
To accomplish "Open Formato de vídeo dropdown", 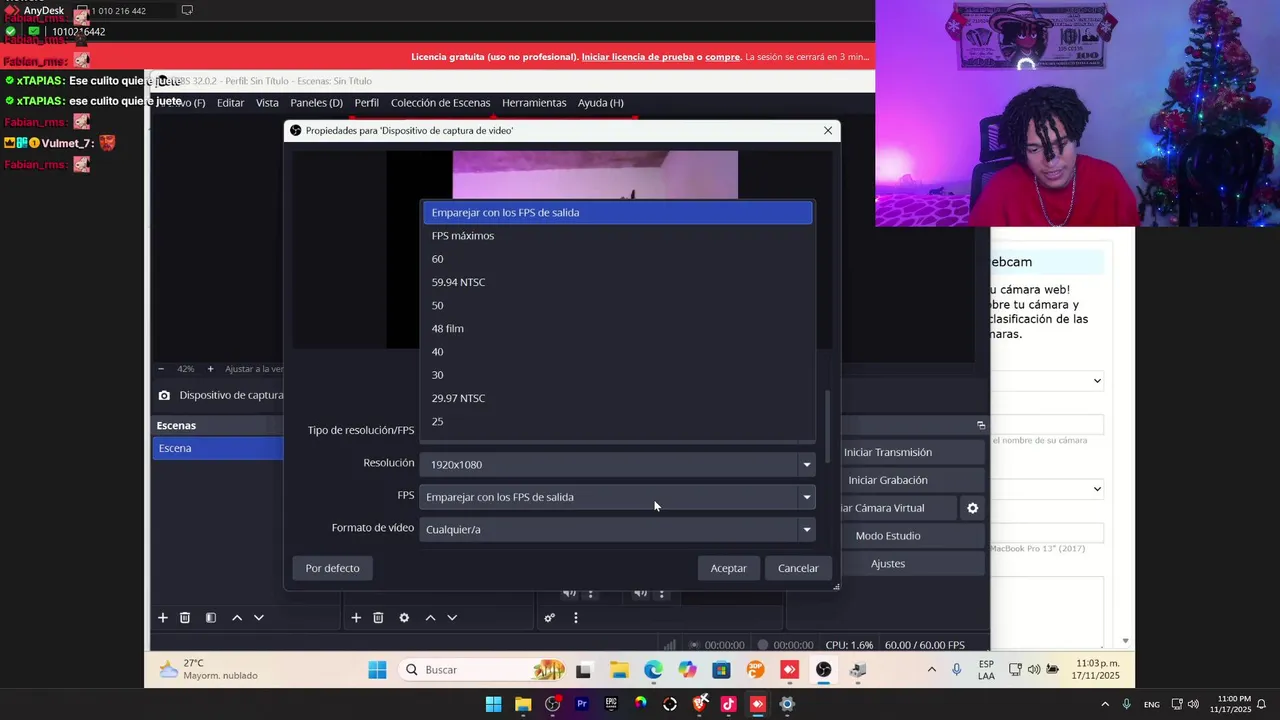I will click(617, 529).
